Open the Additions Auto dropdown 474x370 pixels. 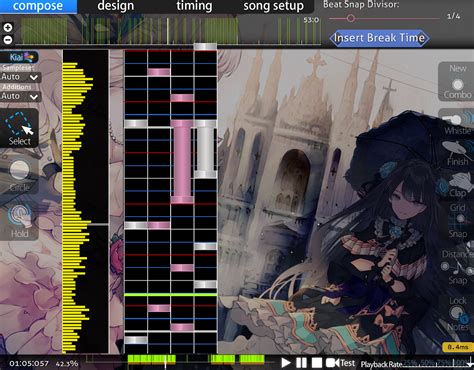[21, 96]
